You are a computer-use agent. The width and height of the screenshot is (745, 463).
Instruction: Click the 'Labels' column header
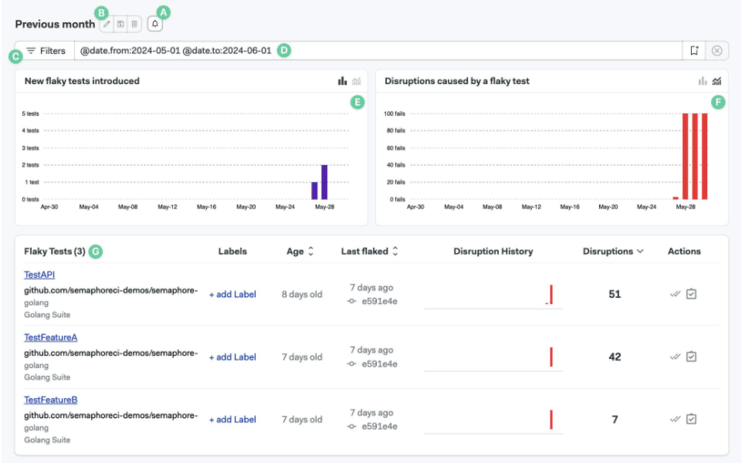click(x=232, y=251)
